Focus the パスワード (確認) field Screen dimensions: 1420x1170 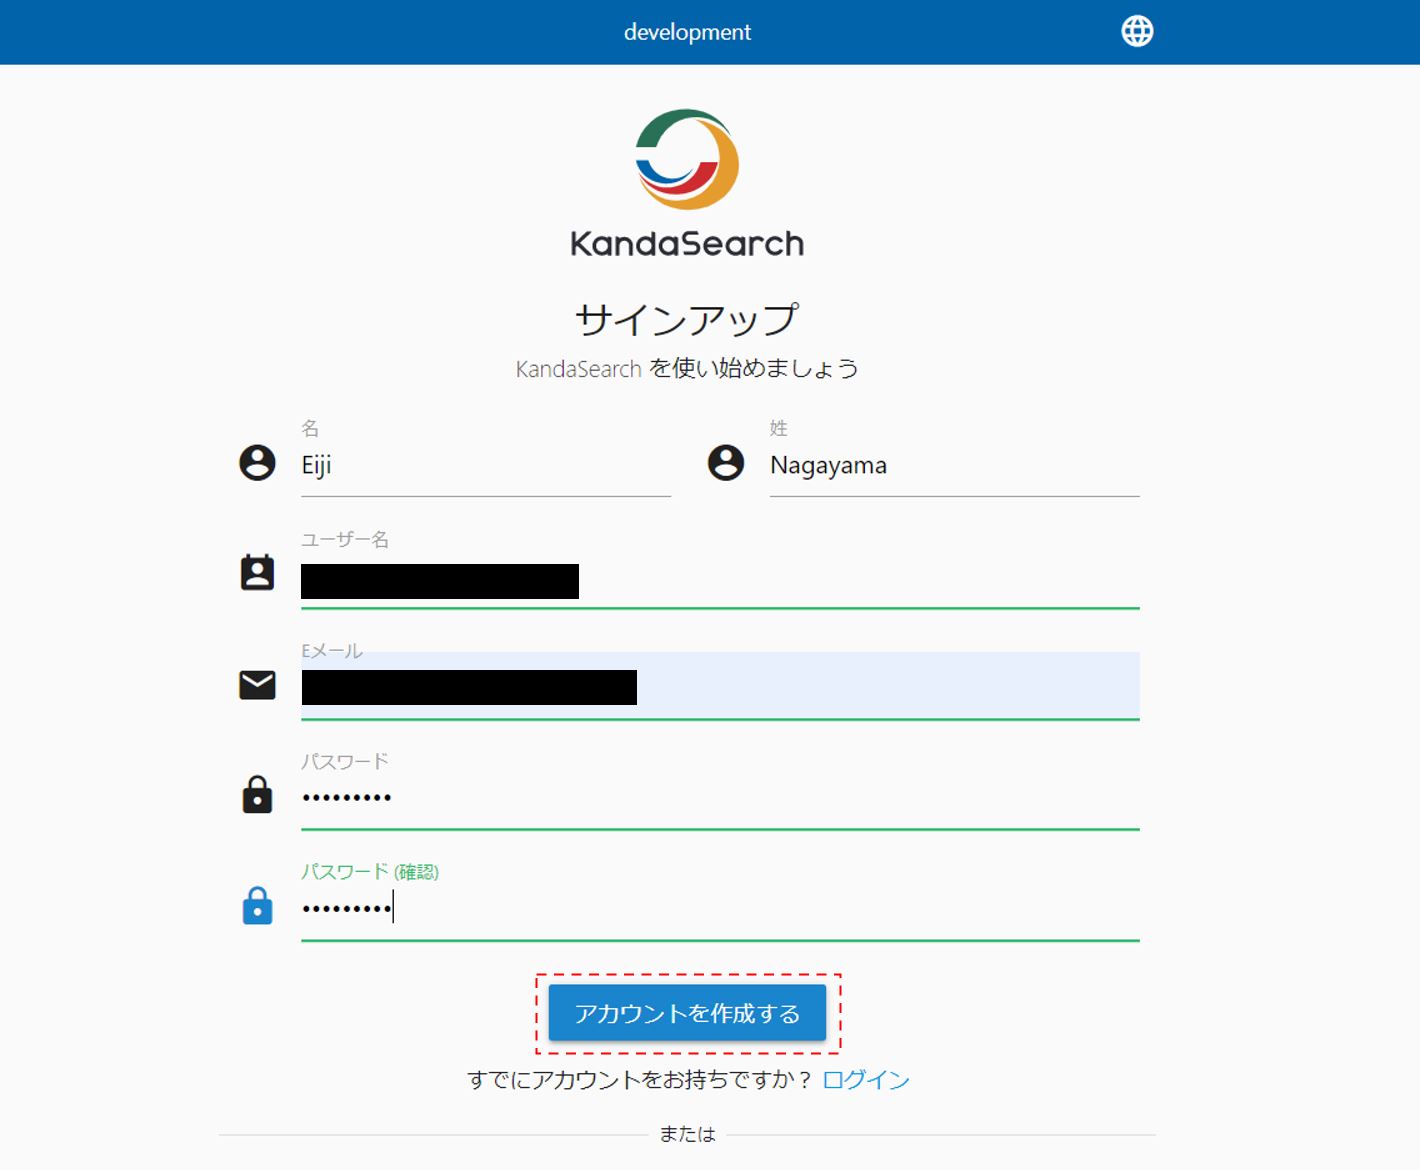tap(720, 908)
